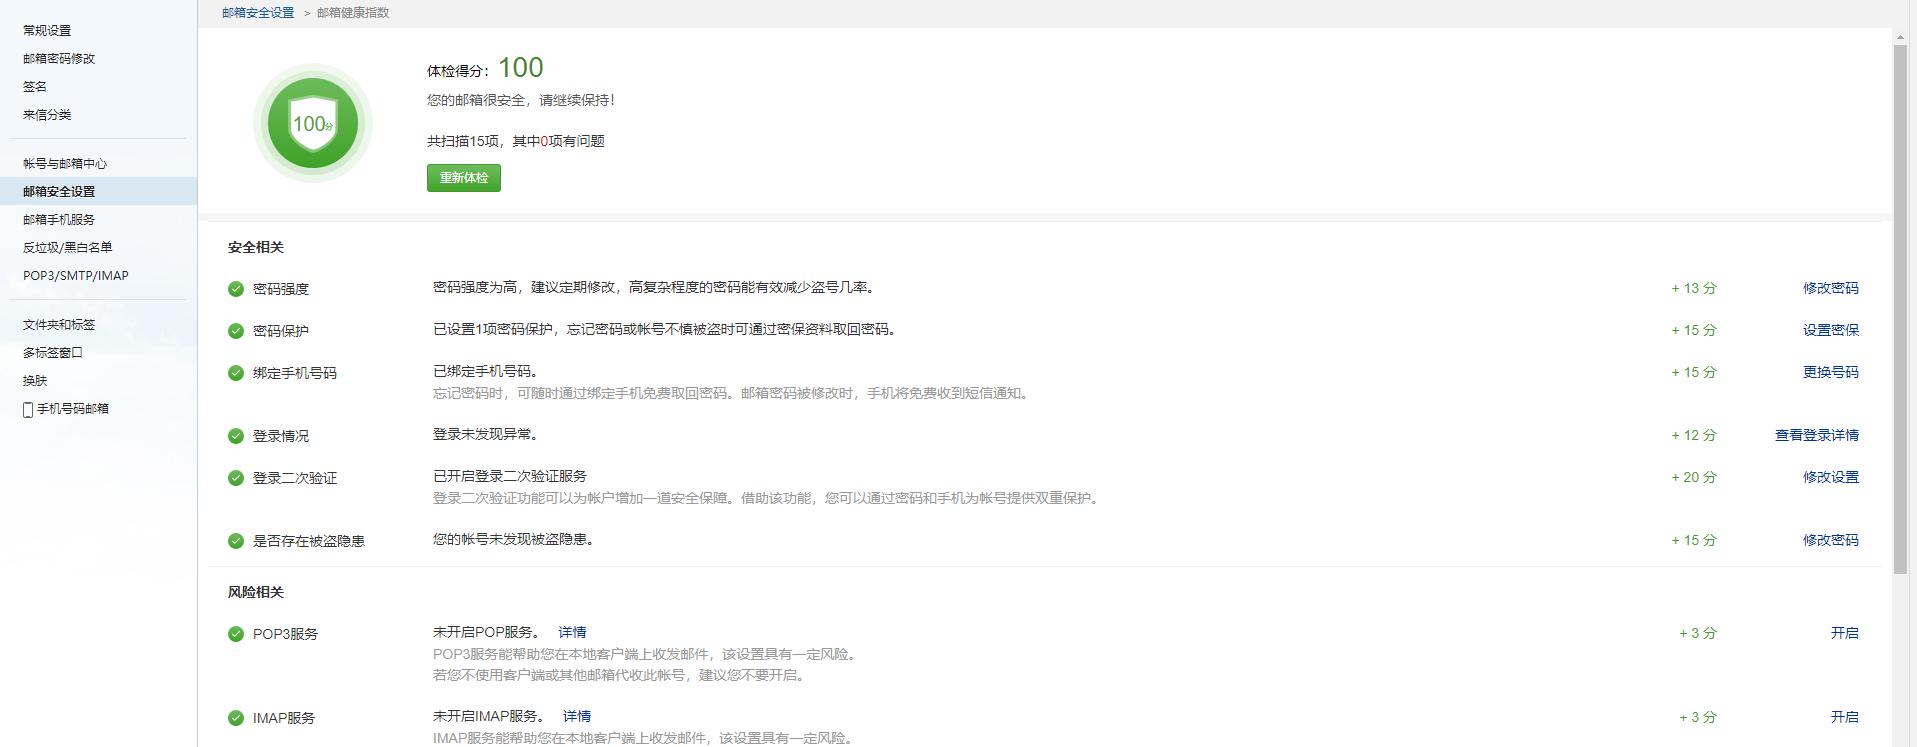Open 反垃圾/黑白名单 in the sidebar
Screen dimensions: 1917x747
pyautogui.click(x=68, y=248)
